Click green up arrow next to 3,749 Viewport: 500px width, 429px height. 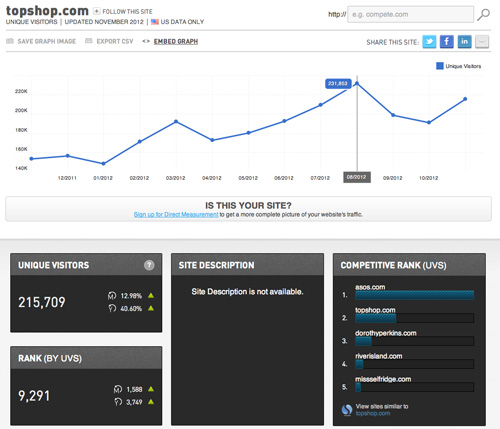pyautogui.click(x=151, y=402)
